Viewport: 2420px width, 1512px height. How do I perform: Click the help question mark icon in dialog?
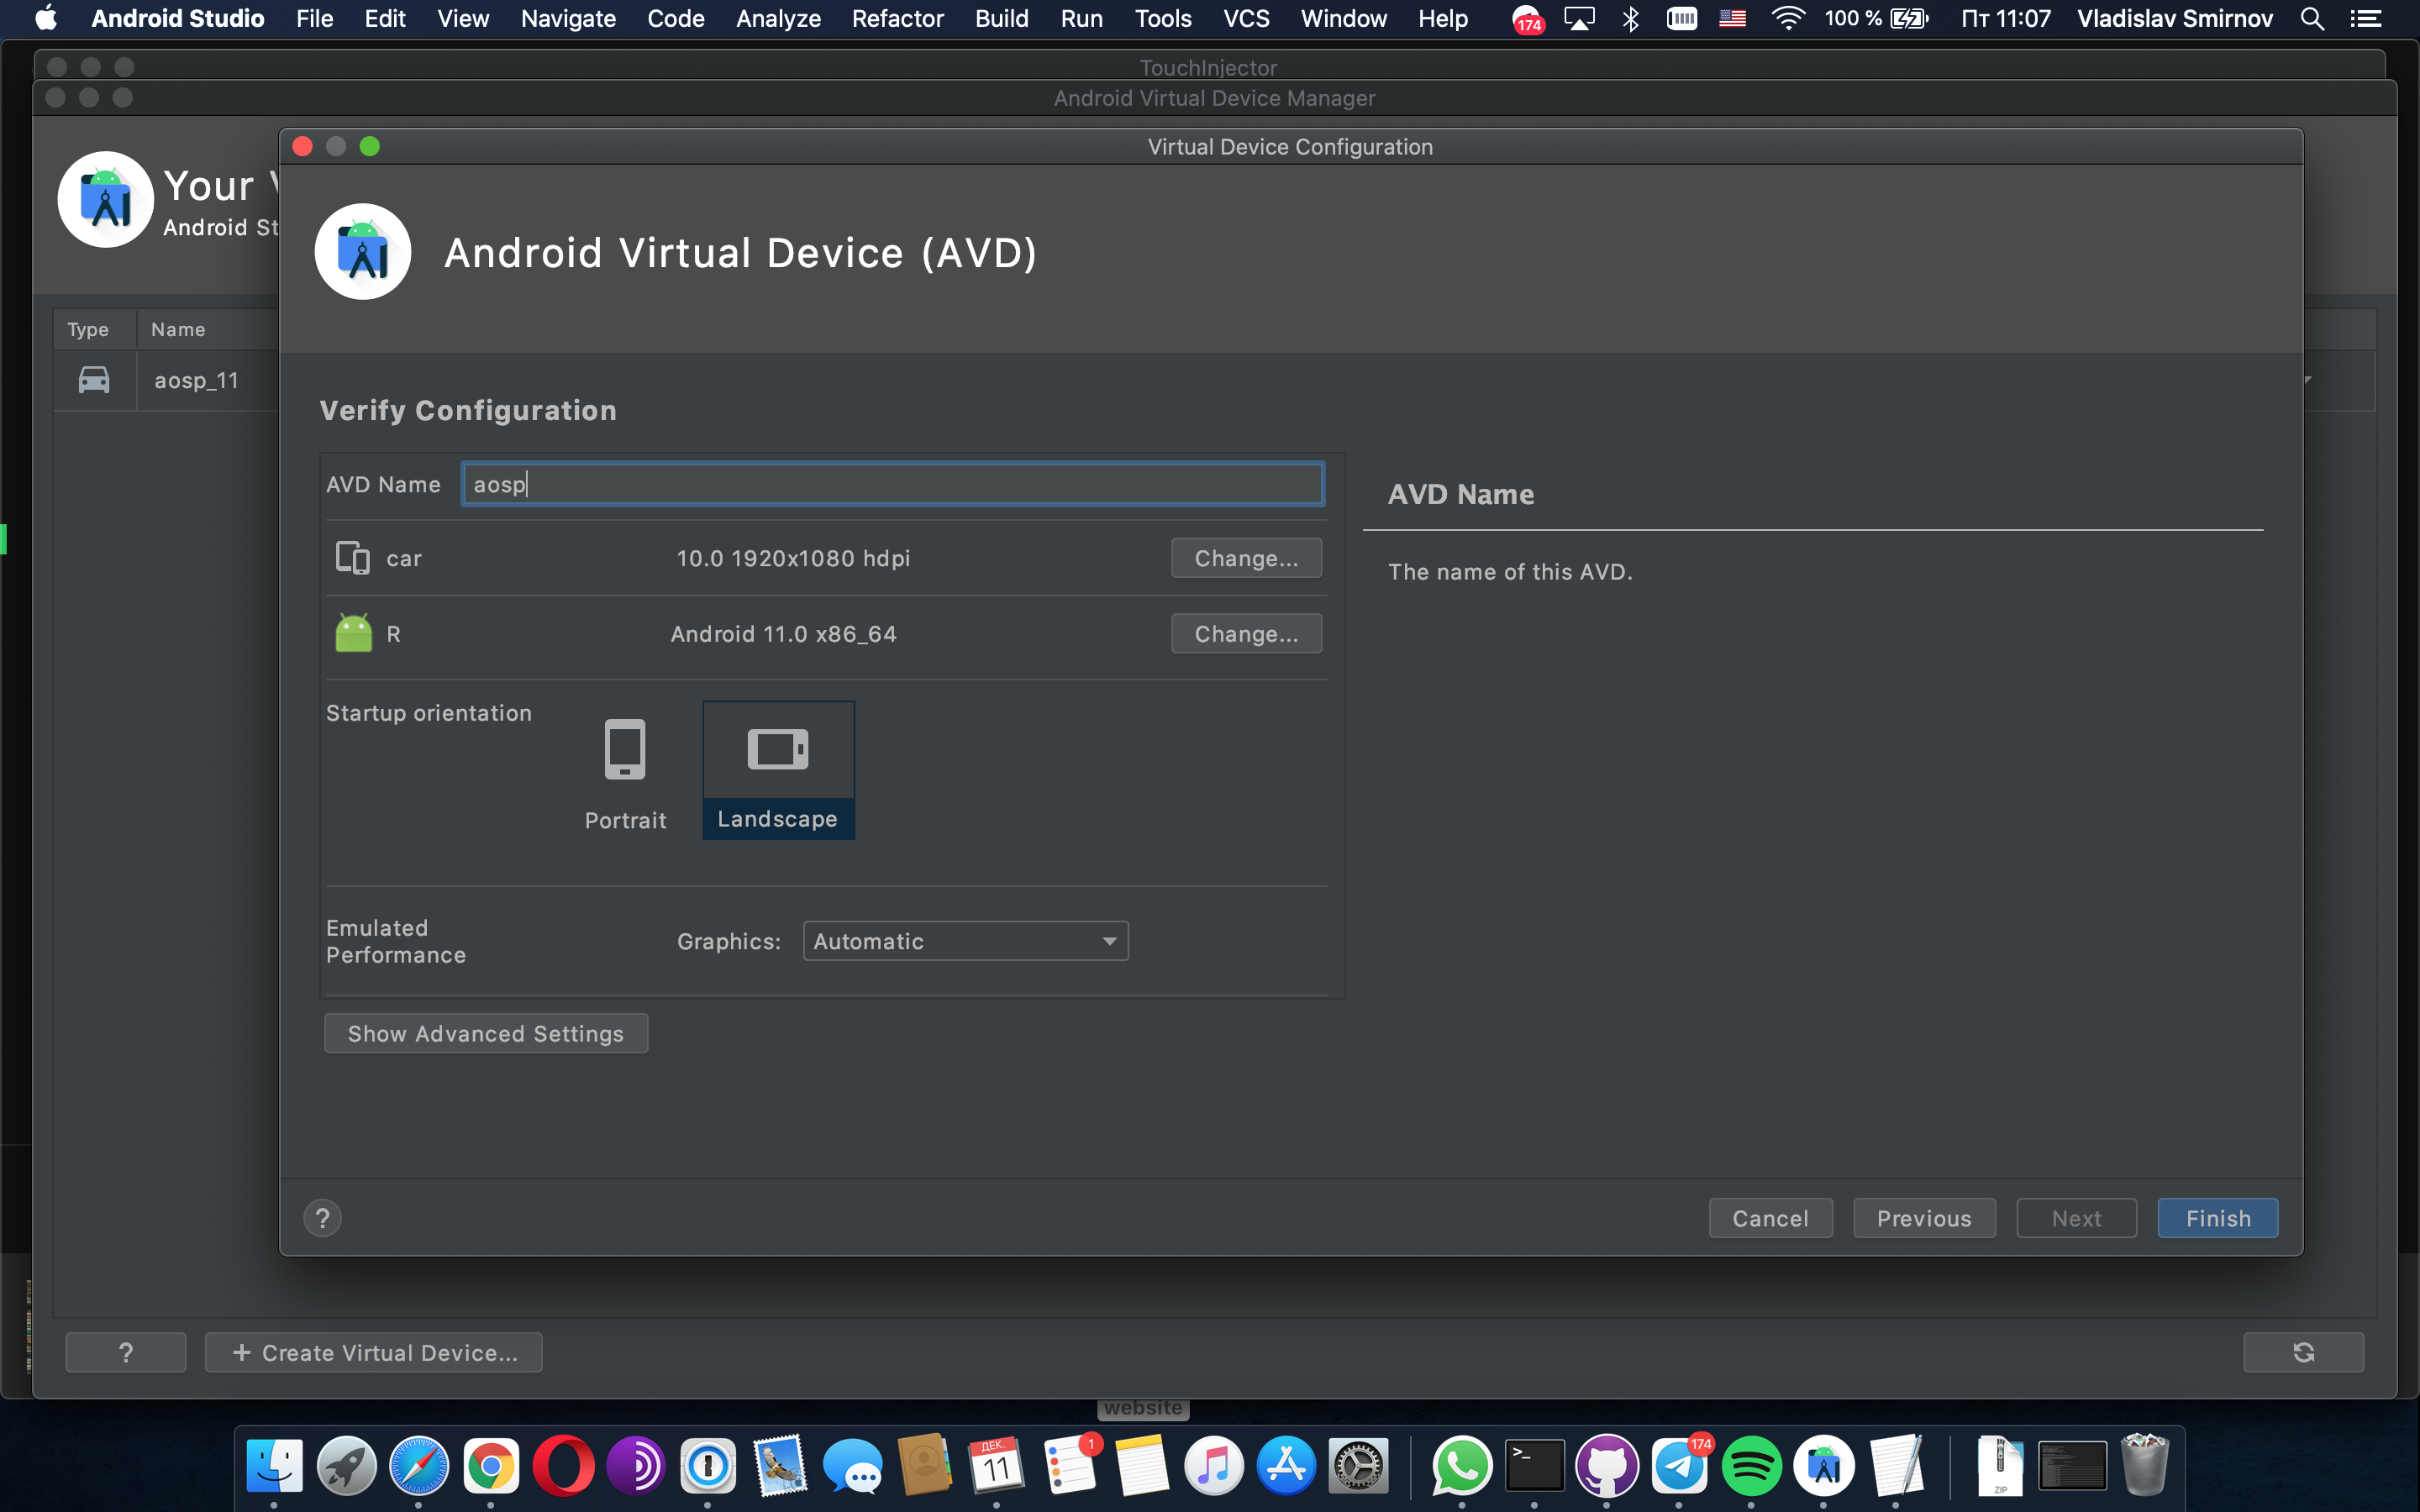click(x=322, y=1218)
